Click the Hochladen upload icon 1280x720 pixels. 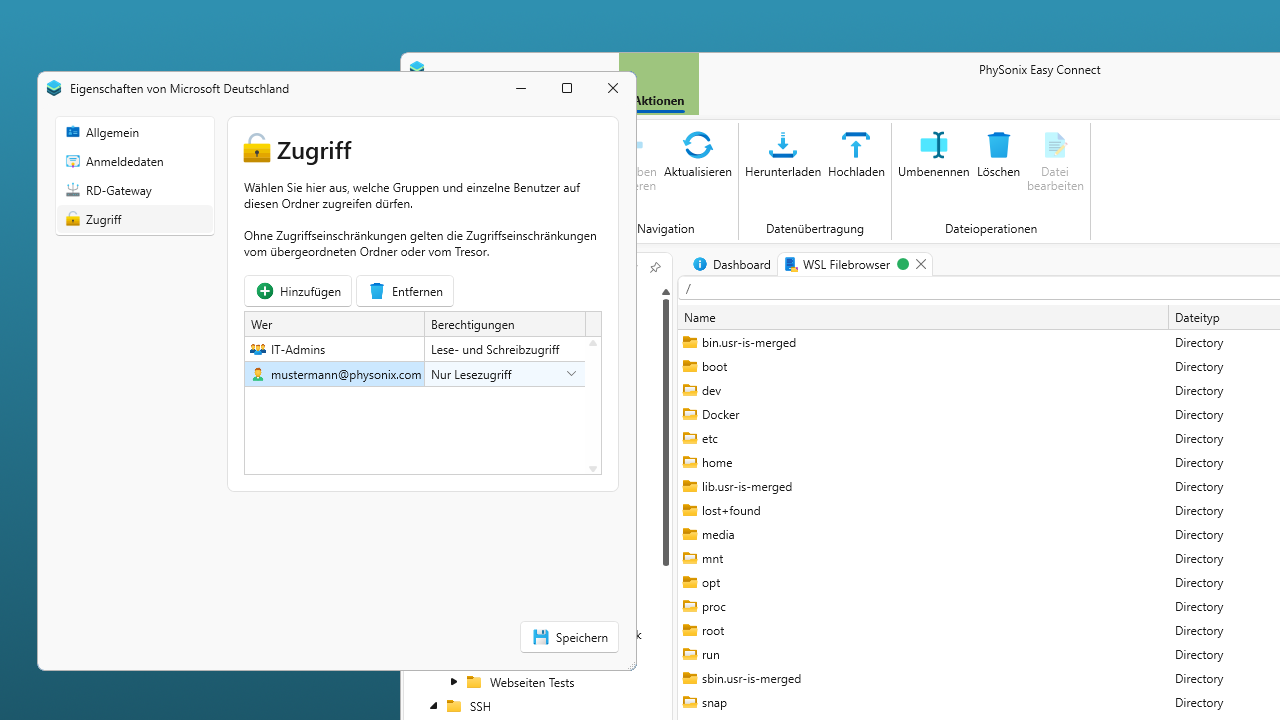(856, 146)
